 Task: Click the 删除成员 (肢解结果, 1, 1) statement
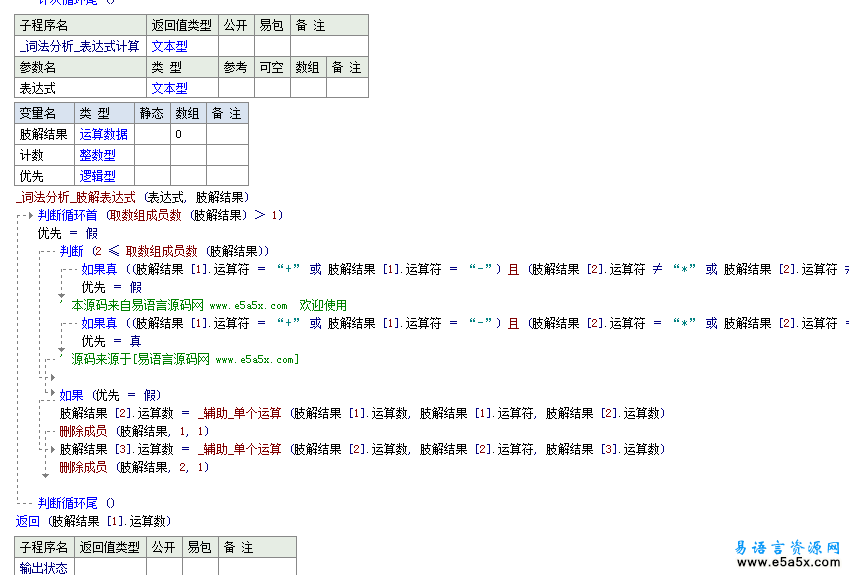point(134,431)
